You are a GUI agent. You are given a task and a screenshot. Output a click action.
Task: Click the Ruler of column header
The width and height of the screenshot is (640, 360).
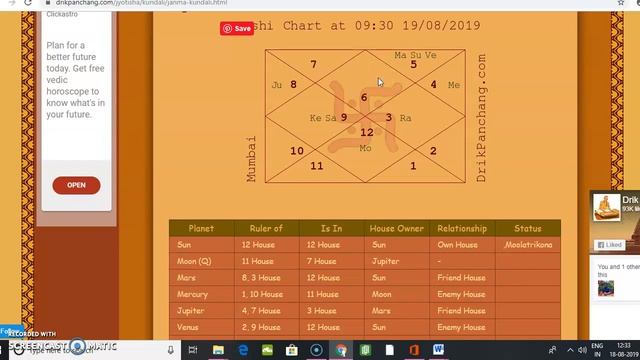266,229
